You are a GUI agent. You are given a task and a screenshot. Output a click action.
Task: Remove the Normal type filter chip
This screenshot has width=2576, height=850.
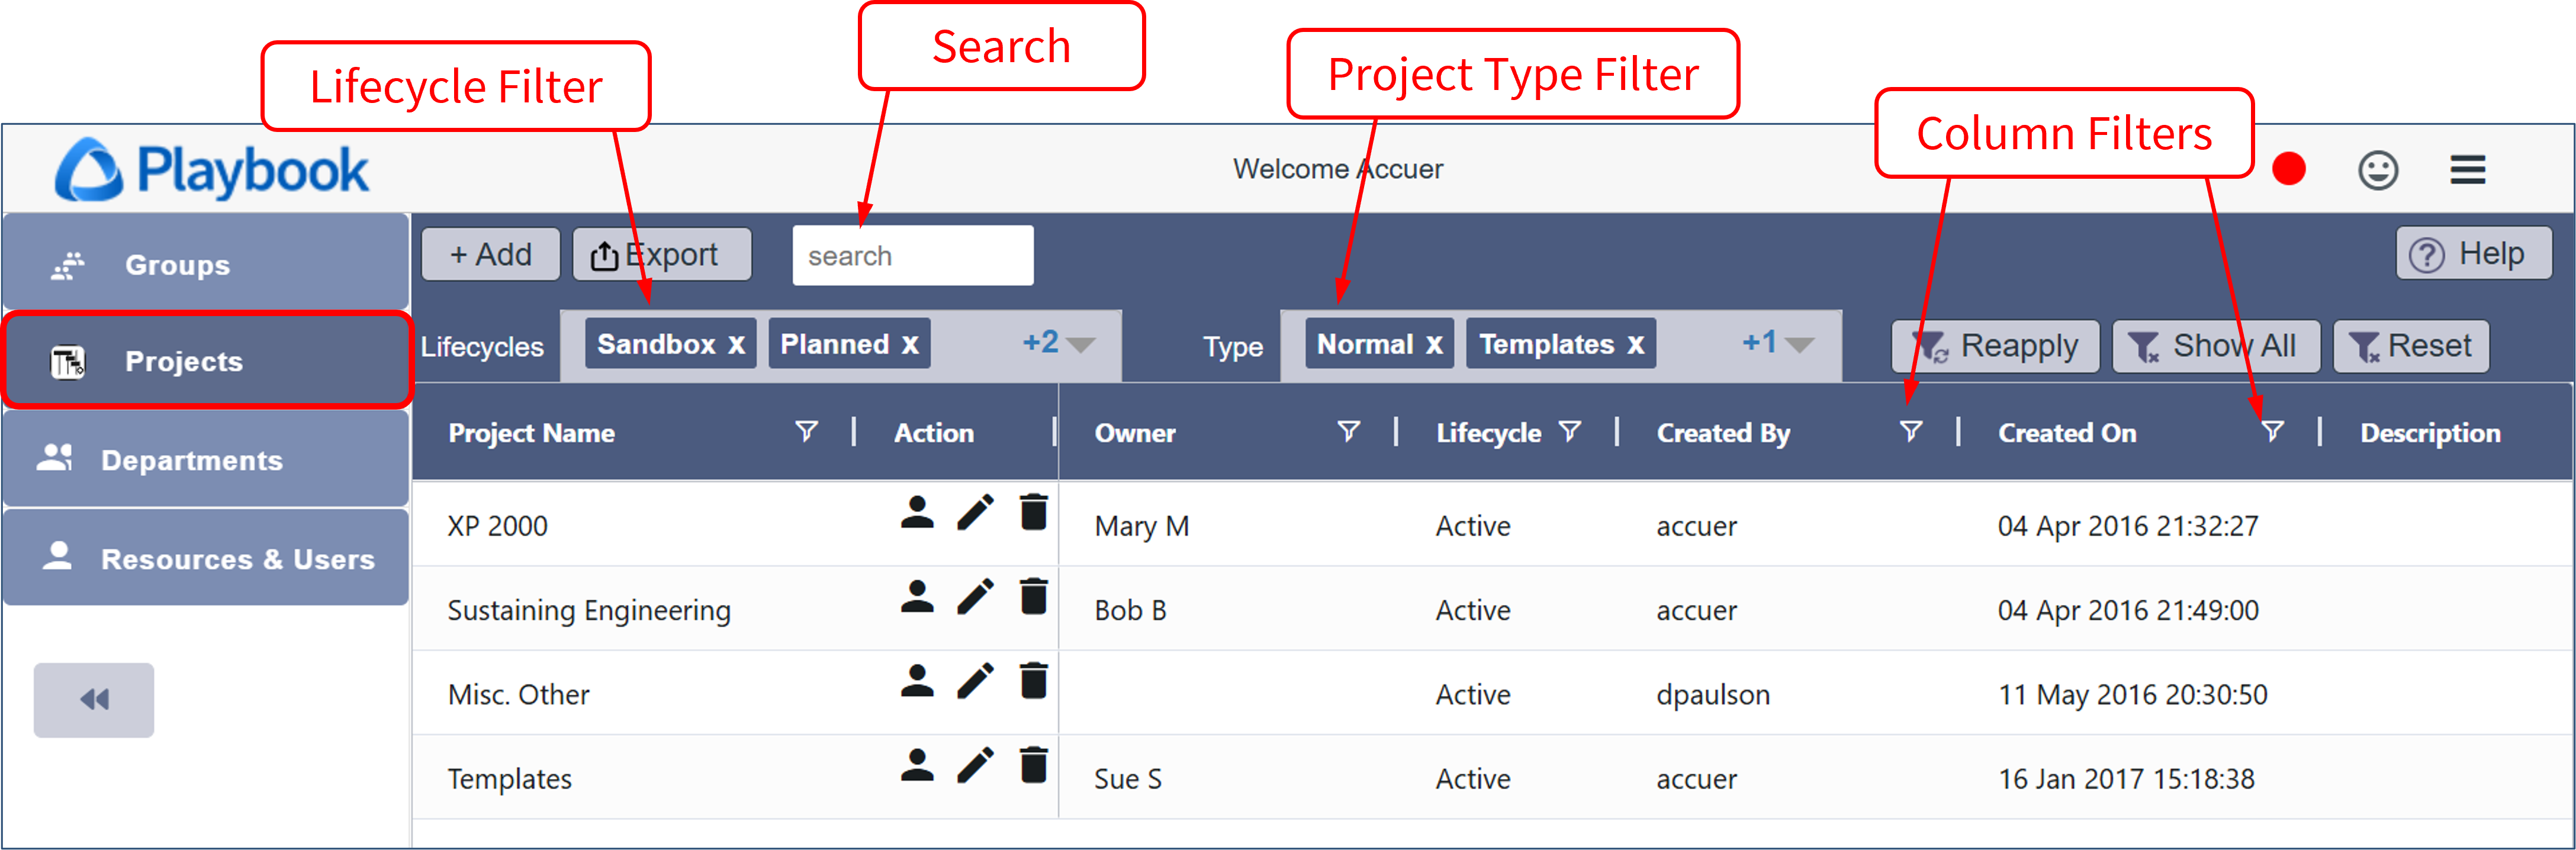[x=1434, y=345]
